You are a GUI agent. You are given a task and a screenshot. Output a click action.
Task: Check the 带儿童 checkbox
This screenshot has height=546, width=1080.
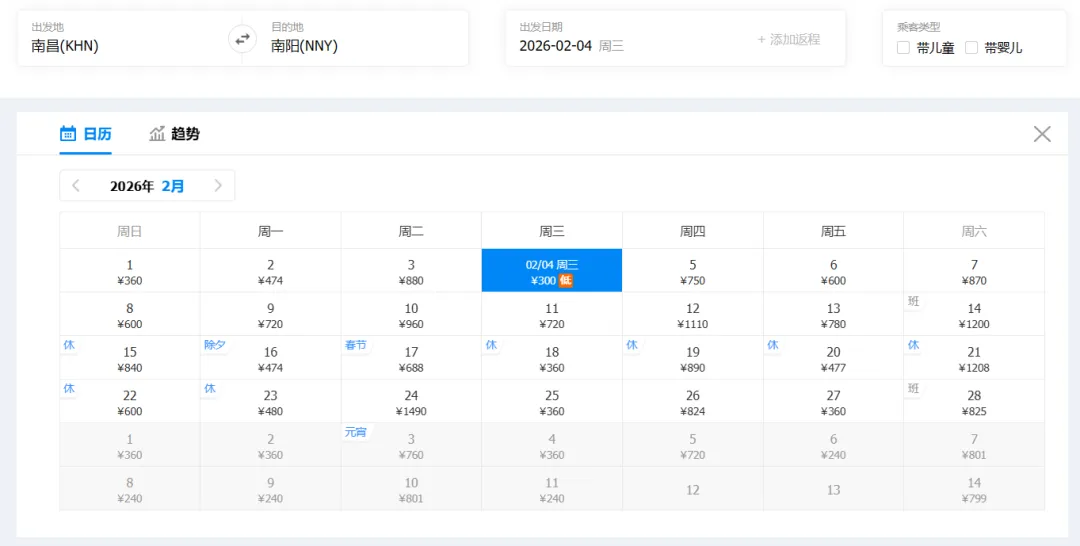pyautogui.click(x=903, y=48)
